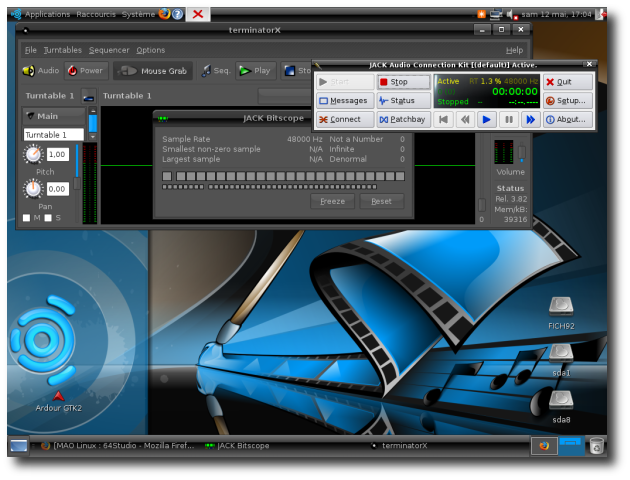Switch to JACK Bitscope taskbar entry
This screenshot has width=630, height=480.
tap(237, 446)
